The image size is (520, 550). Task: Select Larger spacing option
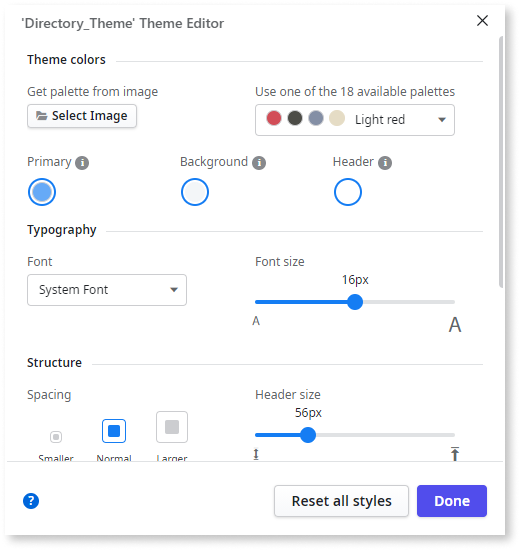click(172, 427)
